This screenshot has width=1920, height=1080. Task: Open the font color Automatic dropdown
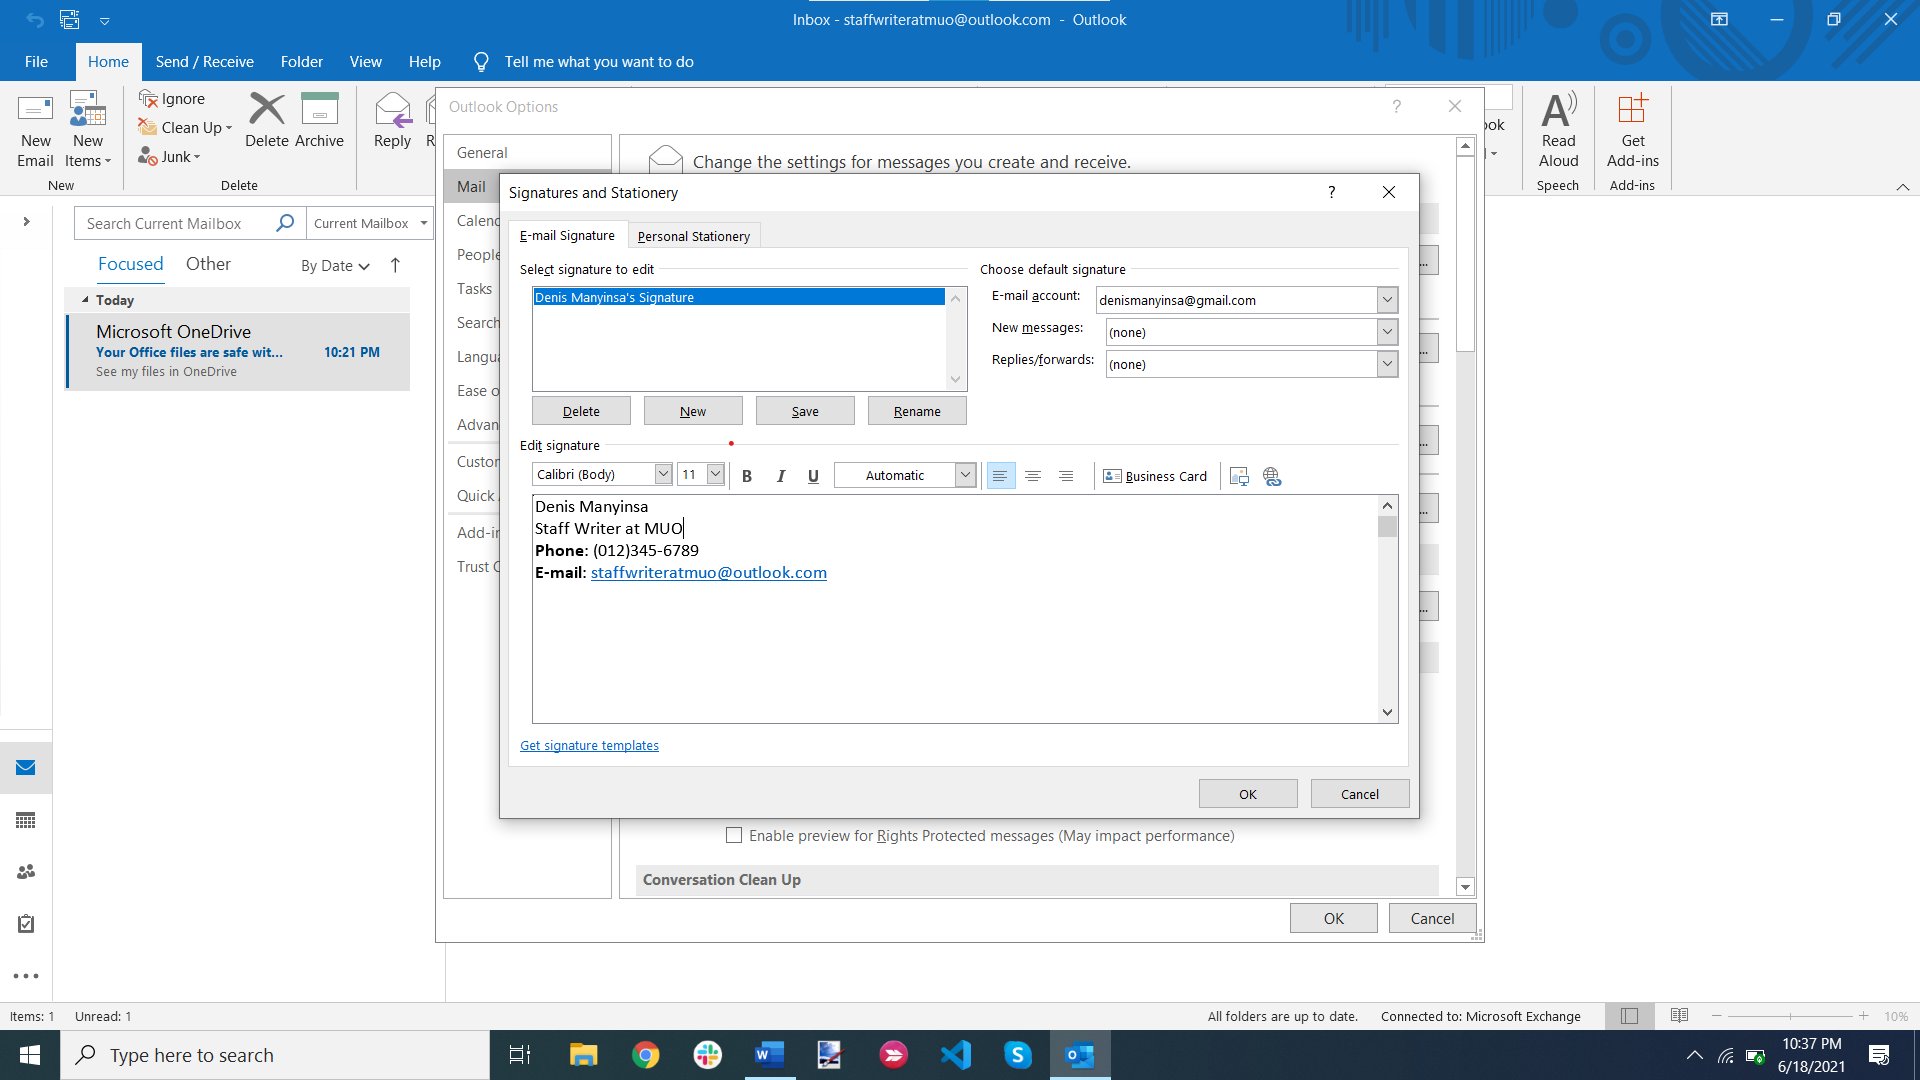pos(964,475)
